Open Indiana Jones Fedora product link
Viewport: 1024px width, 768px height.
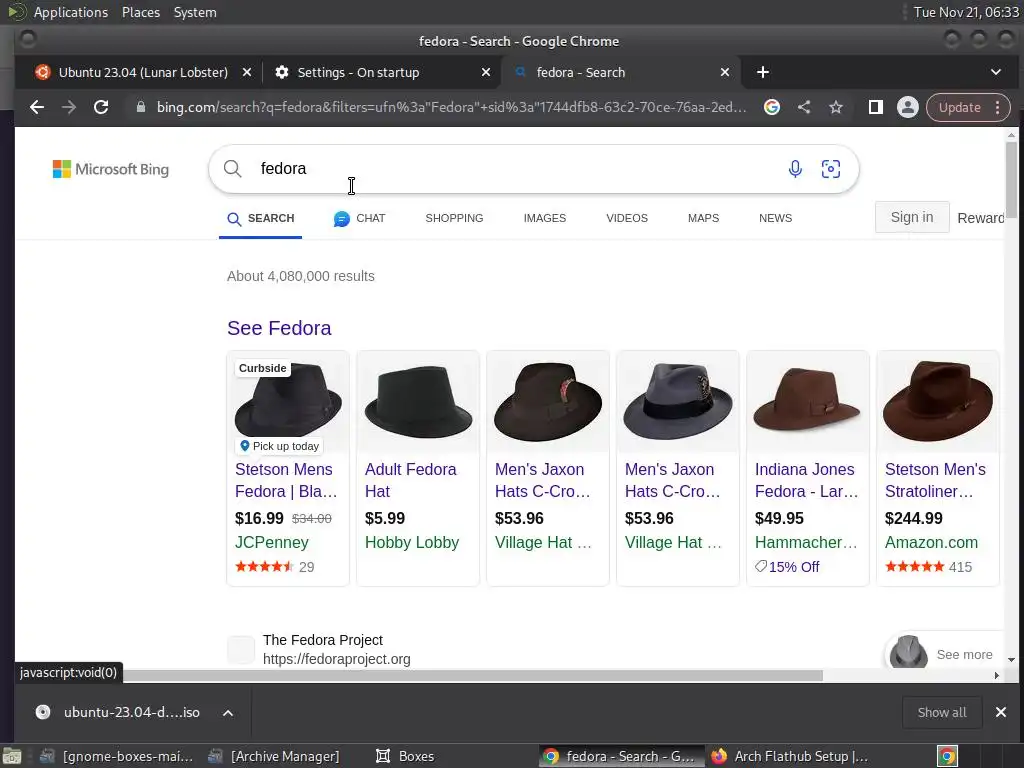[x=807, y=480]
